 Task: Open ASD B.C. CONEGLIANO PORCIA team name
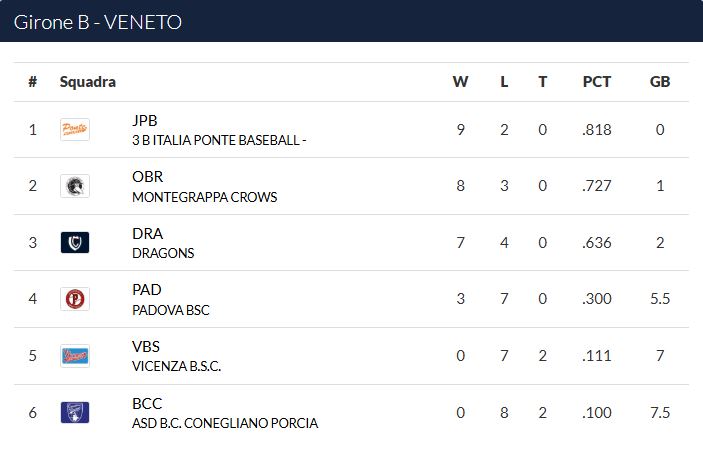(x=225, y=423)
